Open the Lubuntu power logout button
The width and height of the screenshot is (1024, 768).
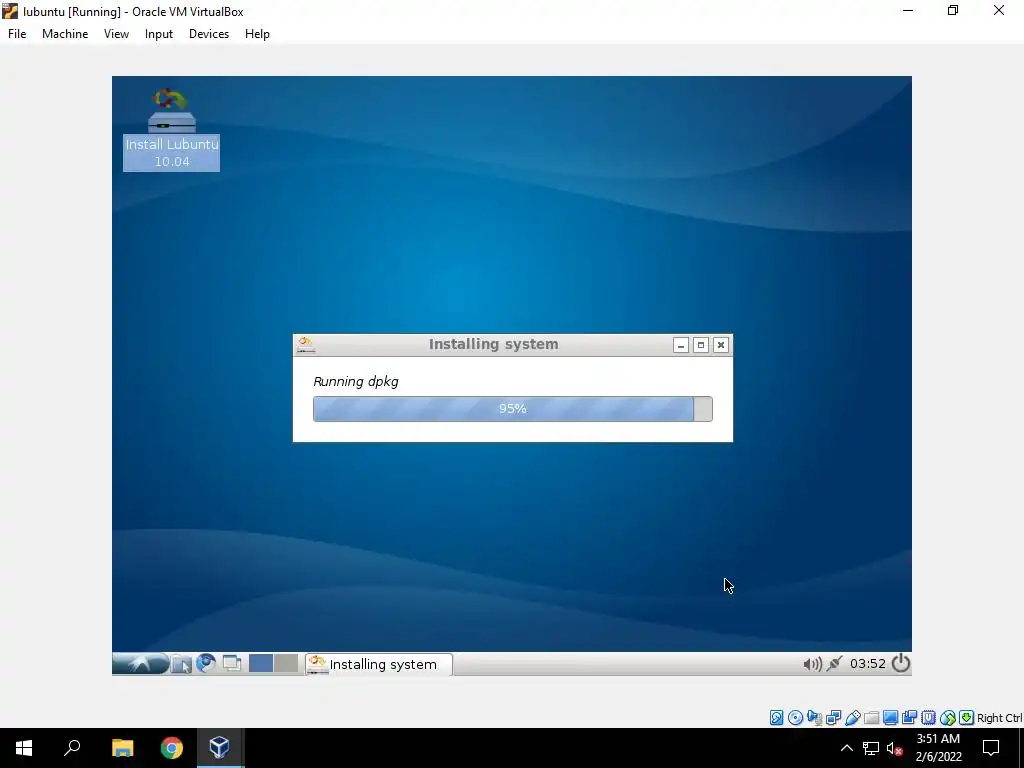click(901, 664)
